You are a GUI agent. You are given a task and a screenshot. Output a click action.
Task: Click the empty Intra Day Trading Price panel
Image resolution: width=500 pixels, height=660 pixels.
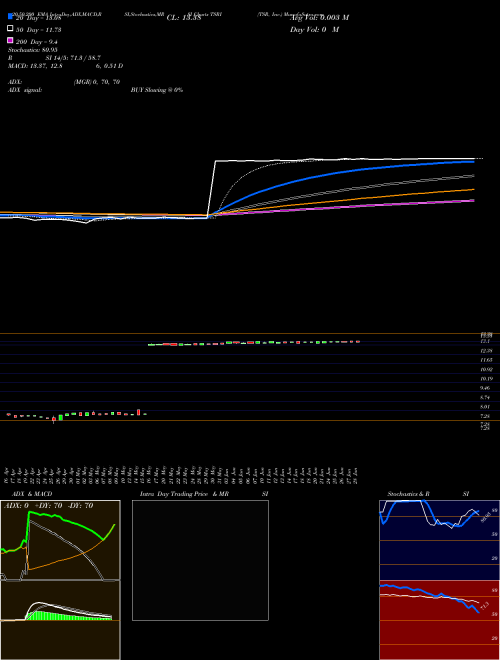click(x=200, y=560)
